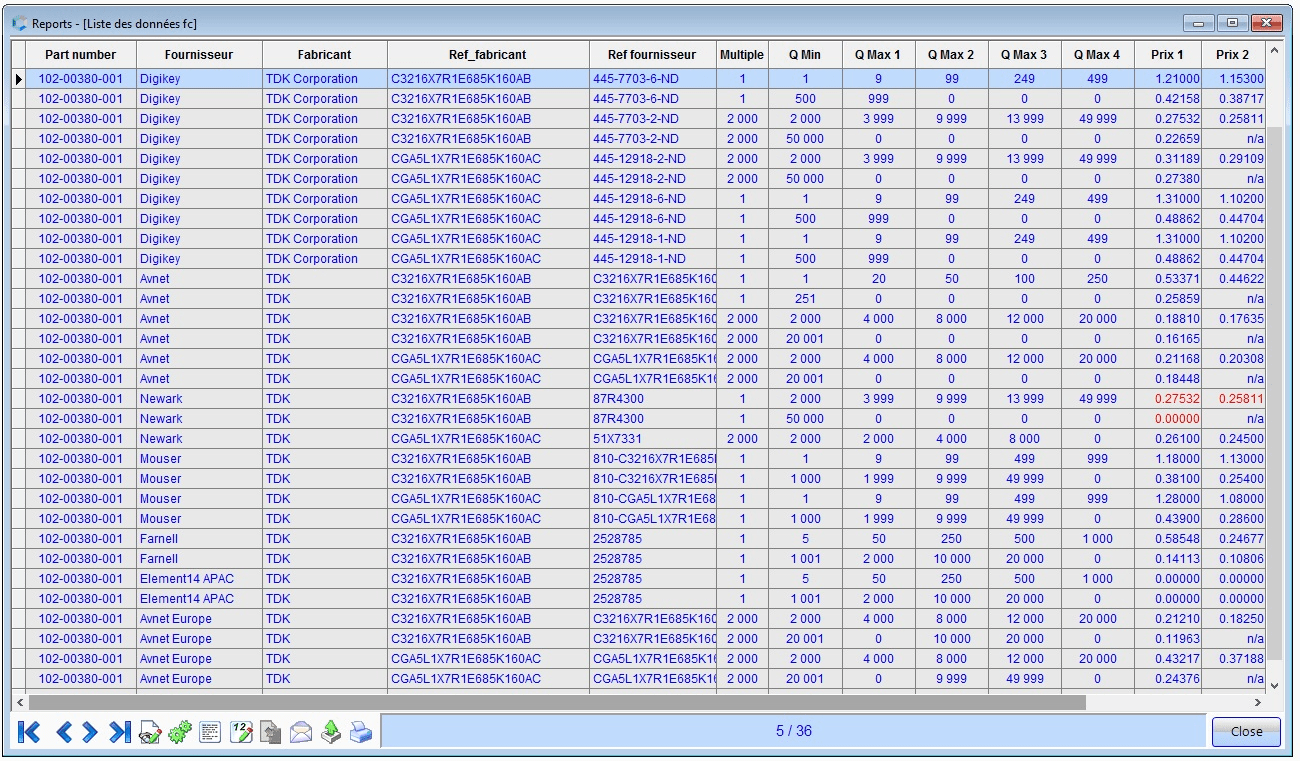Select the Prix 1 value '1.21000'

1167,79
